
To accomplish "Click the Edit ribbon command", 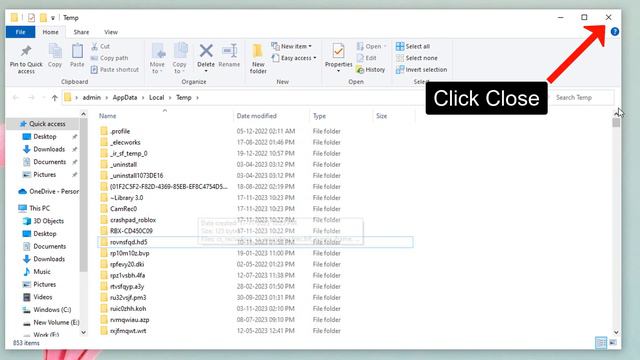I will pos(367,58).
